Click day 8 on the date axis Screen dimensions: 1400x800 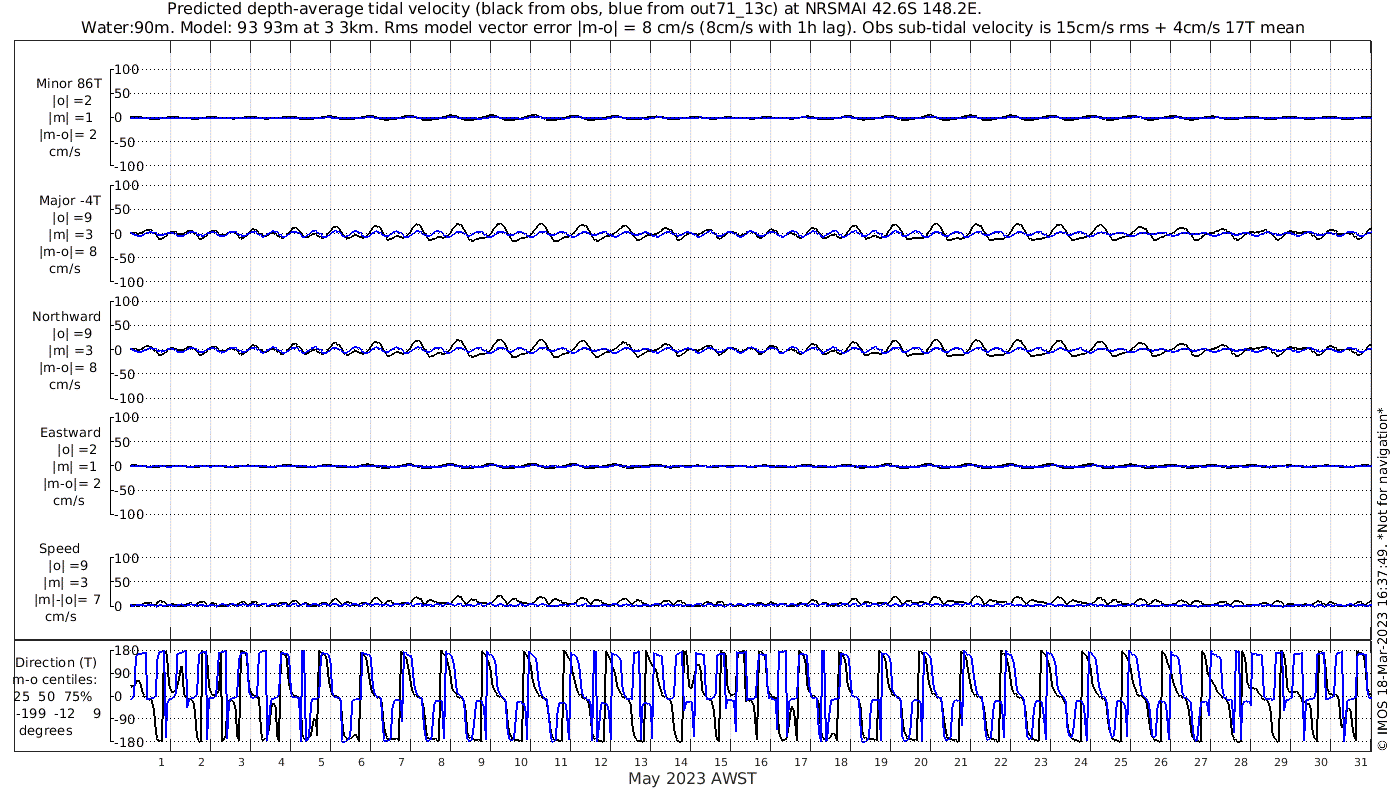coord(441,762)
